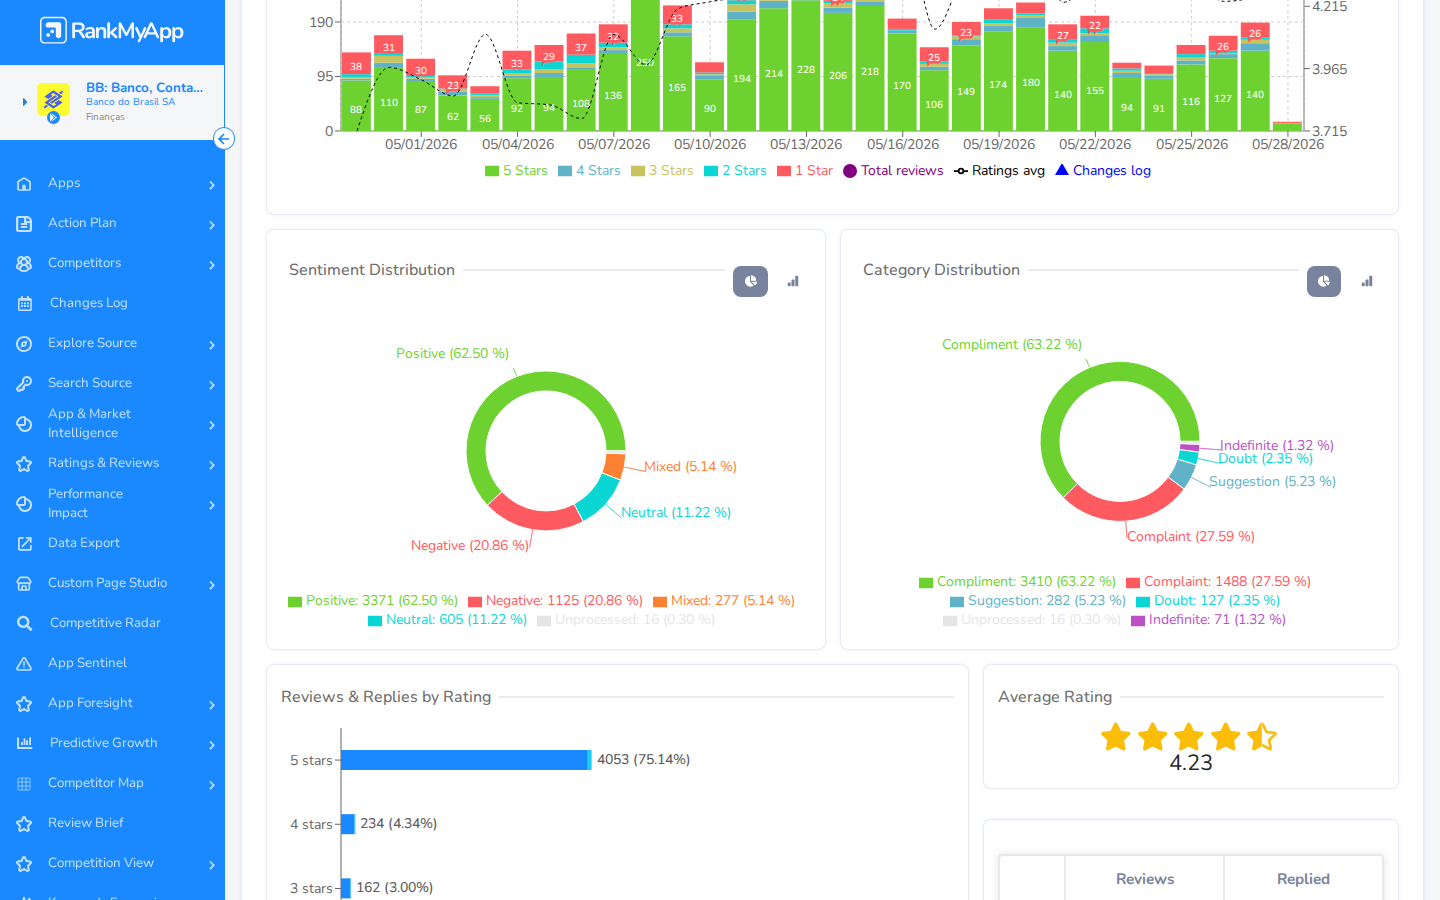The width and height of the screenshot is (1440, 900).
Task: Click the Search Source key icon
Action: pyautogui.click(x=24, y=384)
